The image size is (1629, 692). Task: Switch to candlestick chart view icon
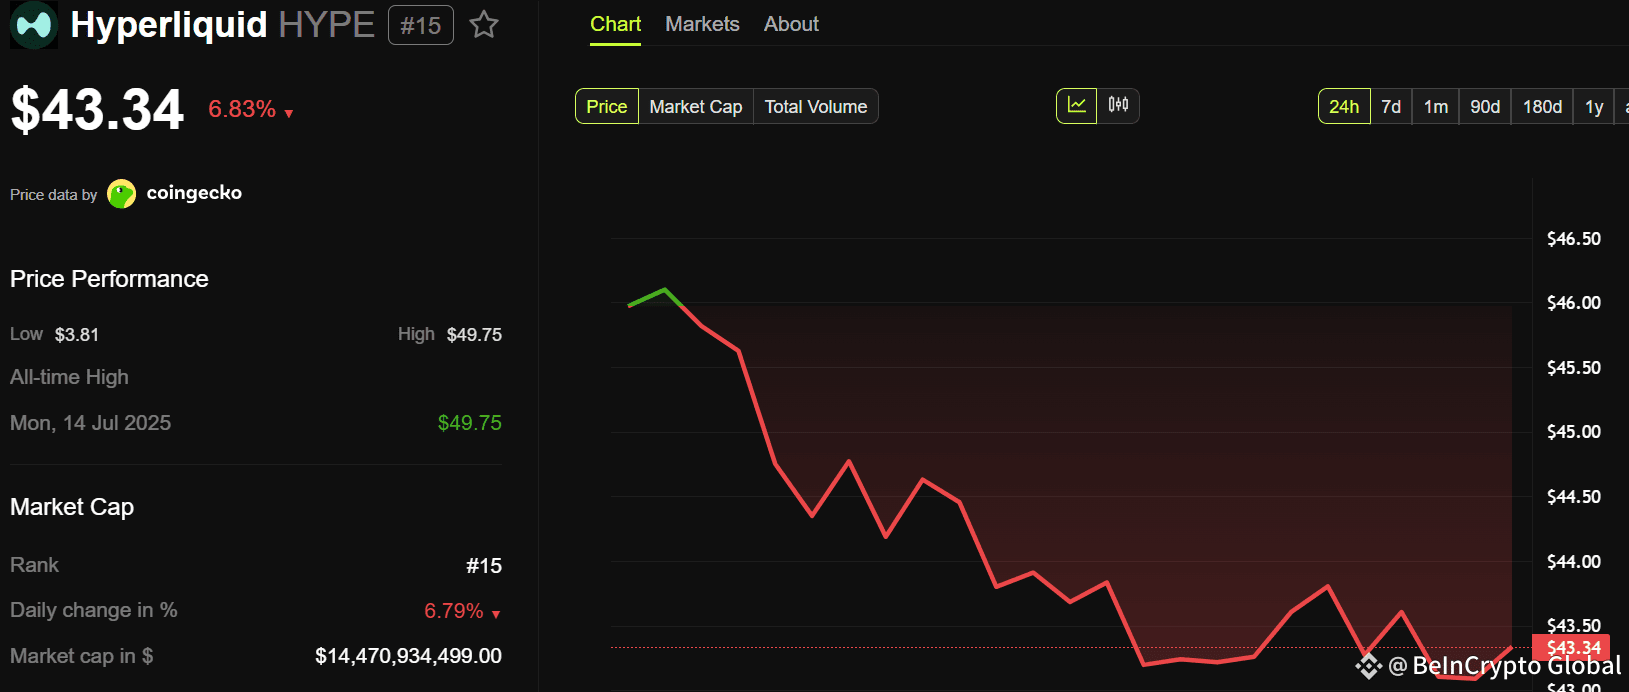point(1118,105)
